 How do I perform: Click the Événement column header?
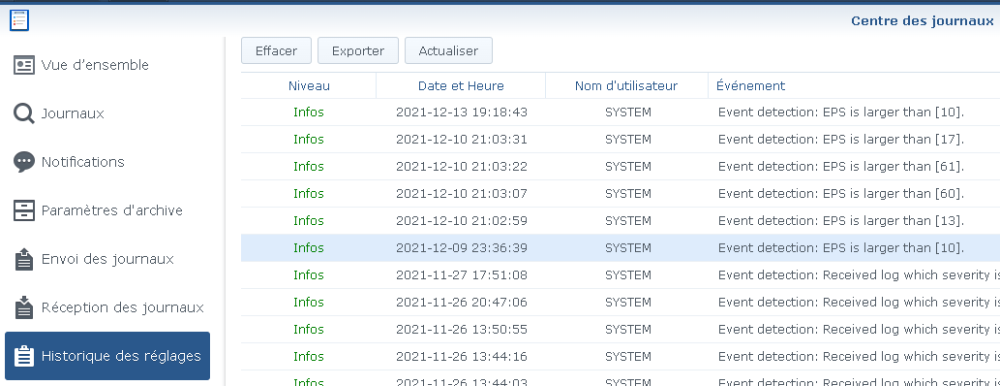pos(854,85)
